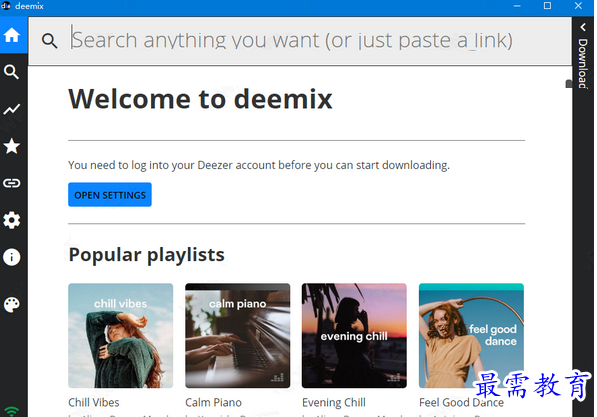
Task: Click the Evening Chill playlist title
Action: [x=334, y=403]
